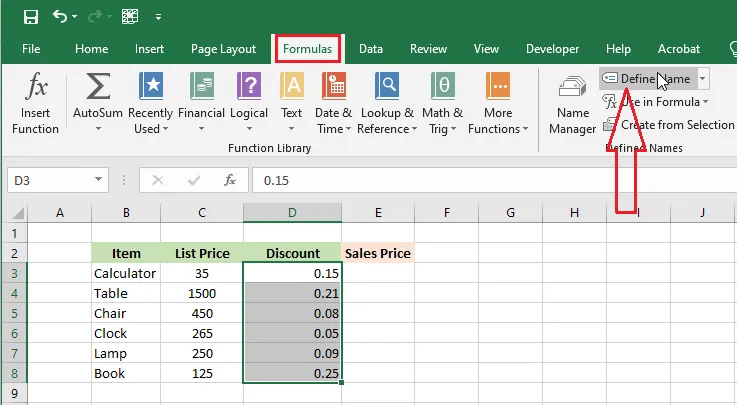The image size is (737, 405).
Task: Switch to the Home tab
Action: point(92,49)
